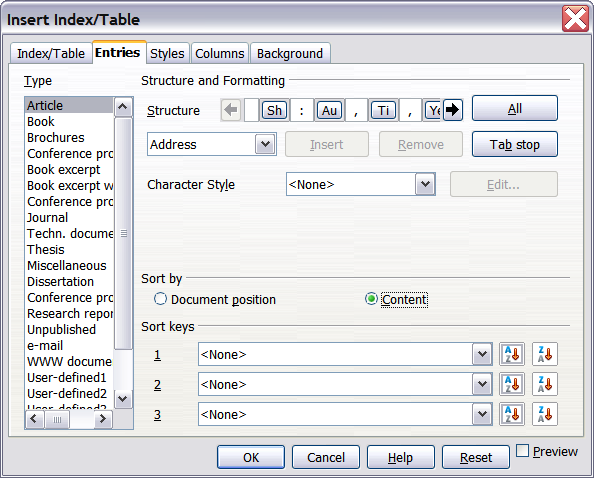Click Type list scroll down arrow

coord(123,398)
